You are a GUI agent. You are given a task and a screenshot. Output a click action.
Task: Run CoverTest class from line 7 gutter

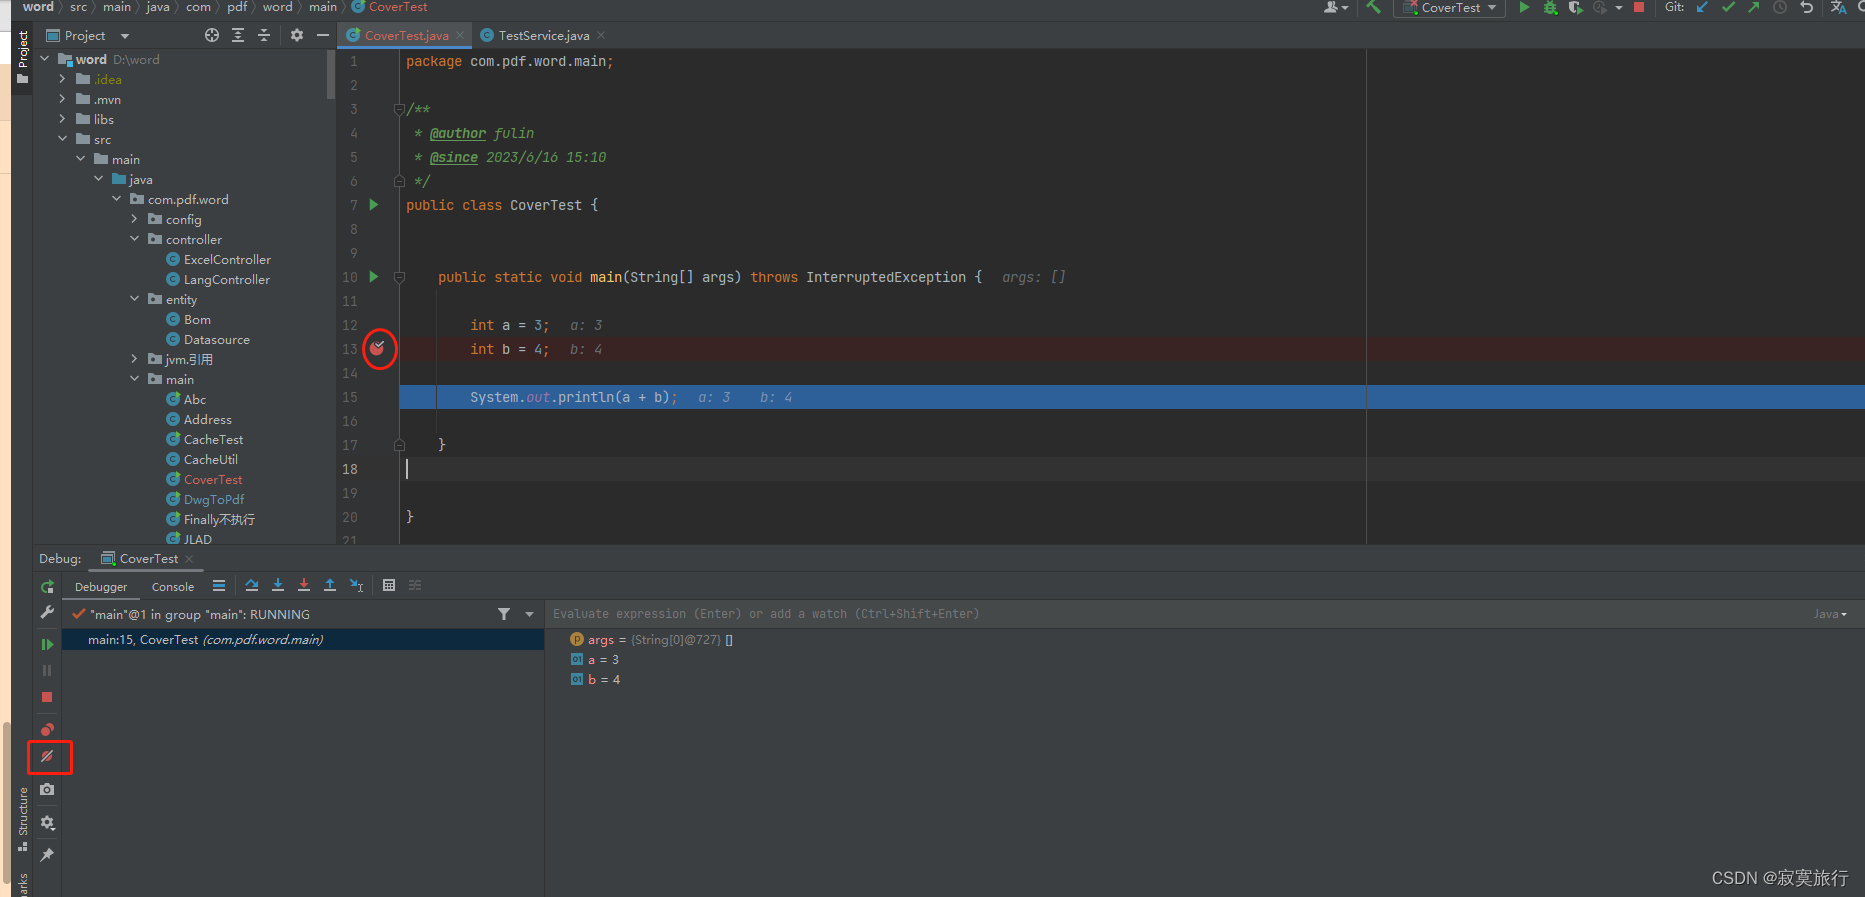click(374, 205)
